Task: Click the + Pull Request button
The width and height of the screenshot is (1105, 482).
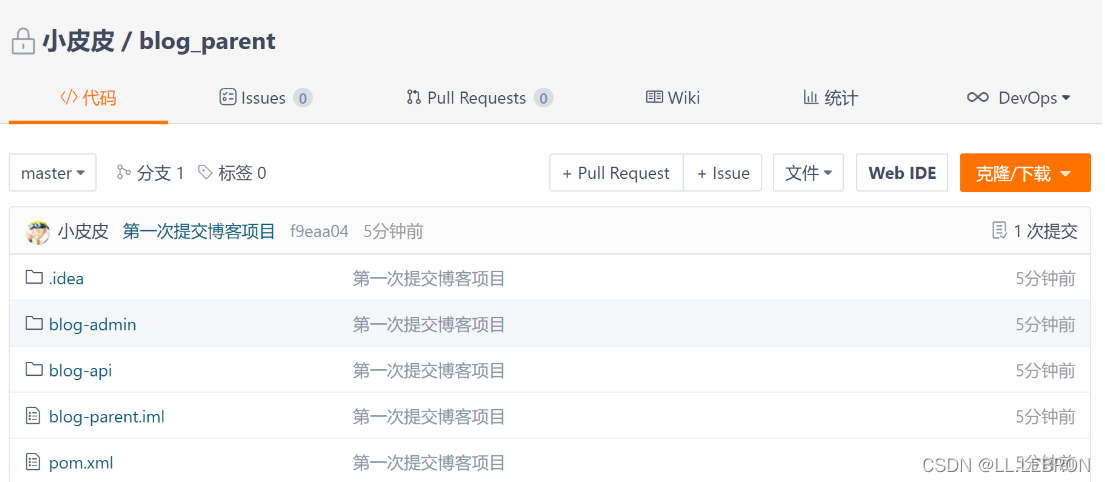Action: click(x=616, y=173)
